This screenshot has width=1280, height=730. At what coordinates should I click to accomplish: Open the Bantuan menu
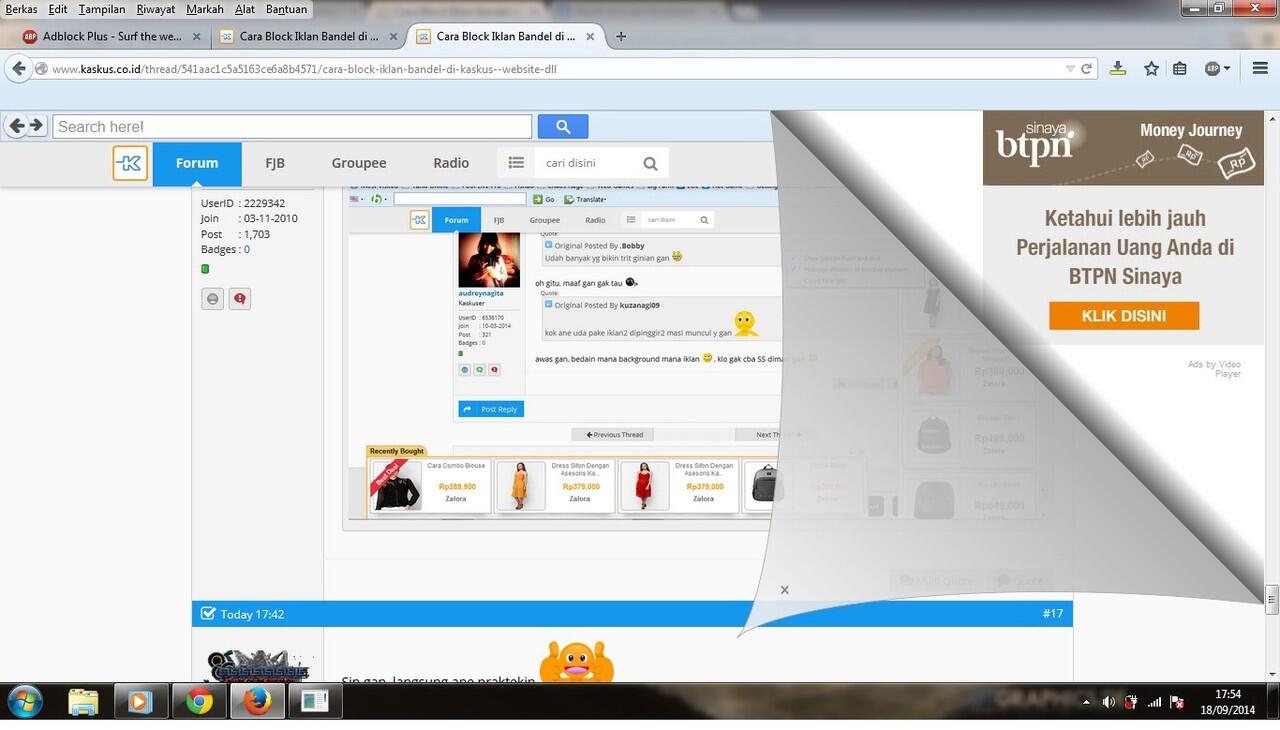(x=286, y=9)
